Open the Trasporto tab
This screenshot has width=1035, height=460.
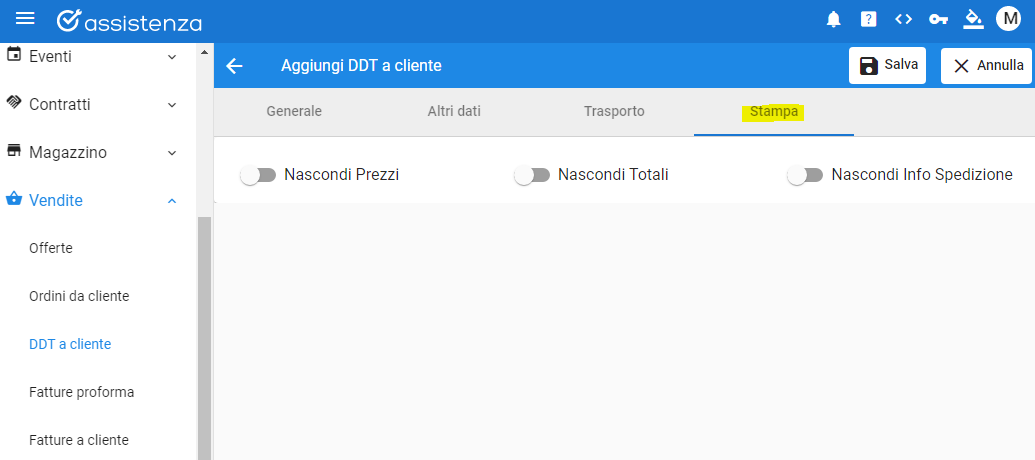pos(614,112)
